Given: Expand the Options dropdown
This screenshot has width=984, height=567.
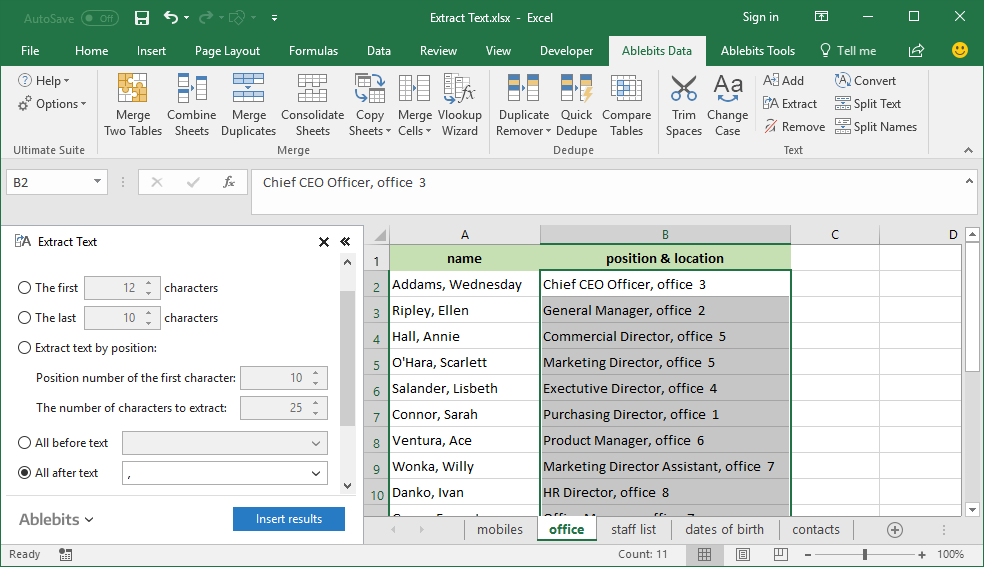Looking at the screenshot, I should coord(52,103).
